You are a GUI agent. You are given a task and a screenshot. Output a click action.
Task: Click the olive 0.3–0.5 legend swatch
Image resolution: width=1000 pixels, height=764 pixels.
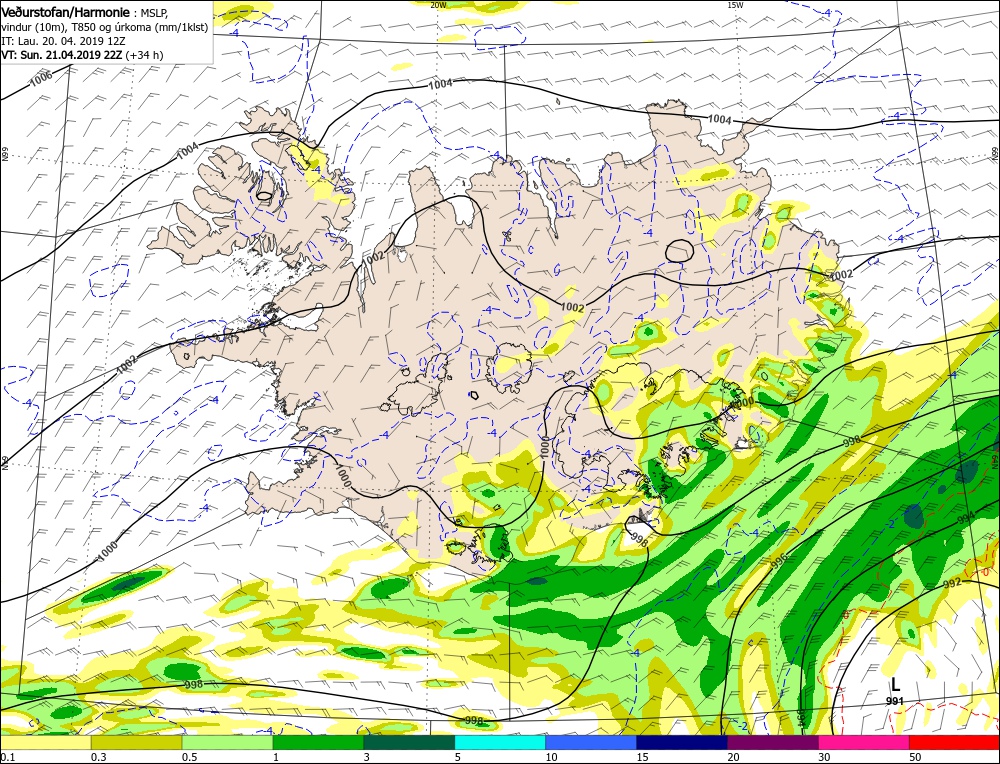136,742
